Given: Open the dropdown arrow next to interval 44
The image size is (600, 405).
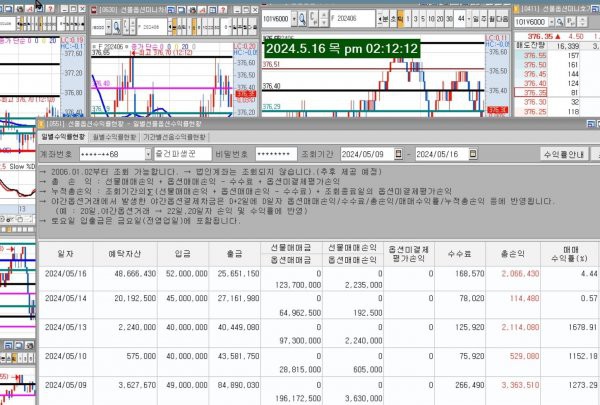Looking at the screenshot, I should tap(469, 19).
